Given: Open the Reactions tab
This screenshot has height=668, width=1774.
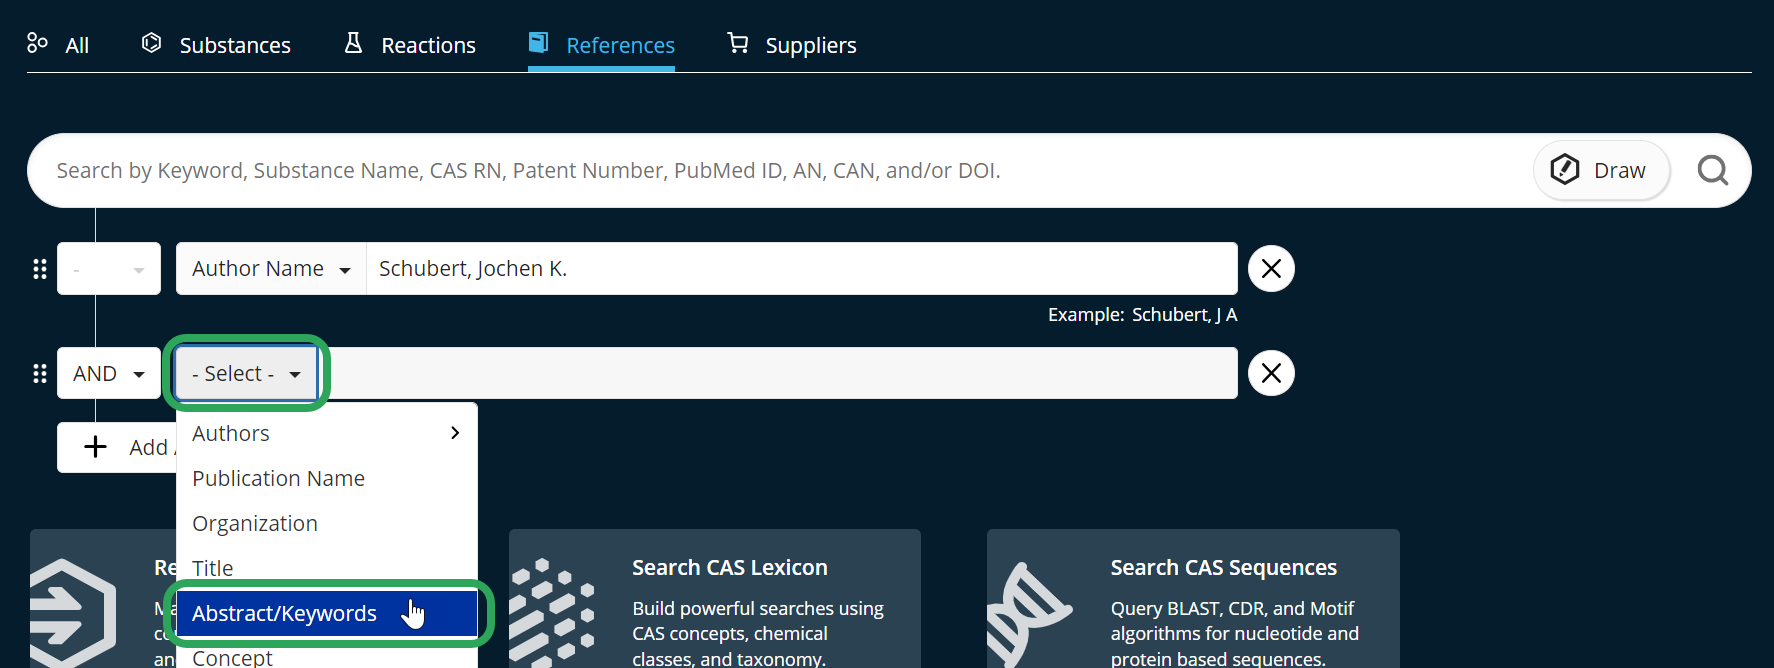Looking at the screenshot, I should pos(410,45).
